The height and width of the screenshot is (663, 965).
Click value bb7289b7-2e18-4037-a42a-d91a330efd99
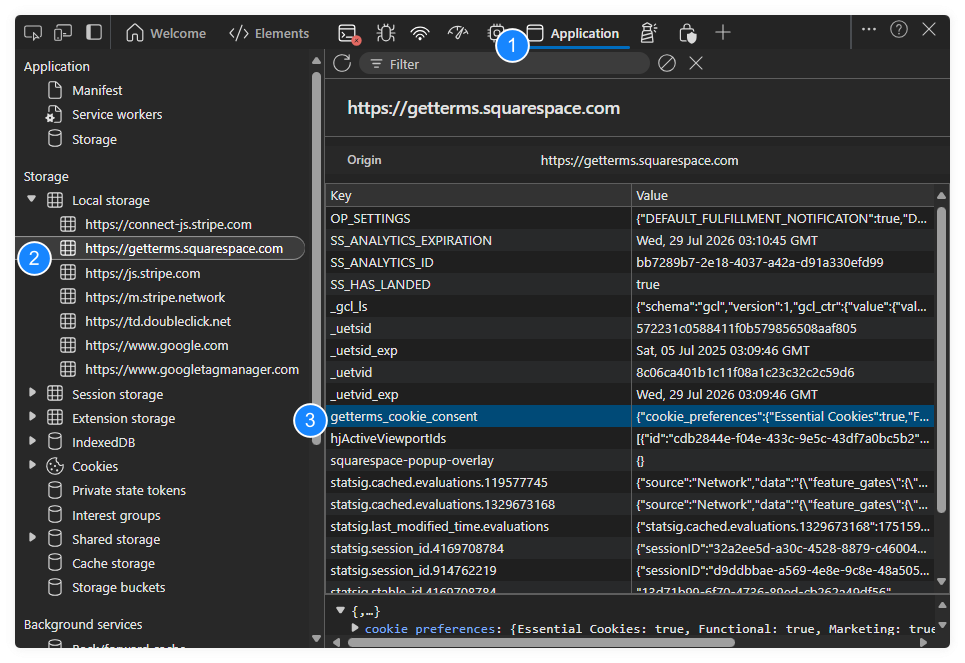coord(759,262)
